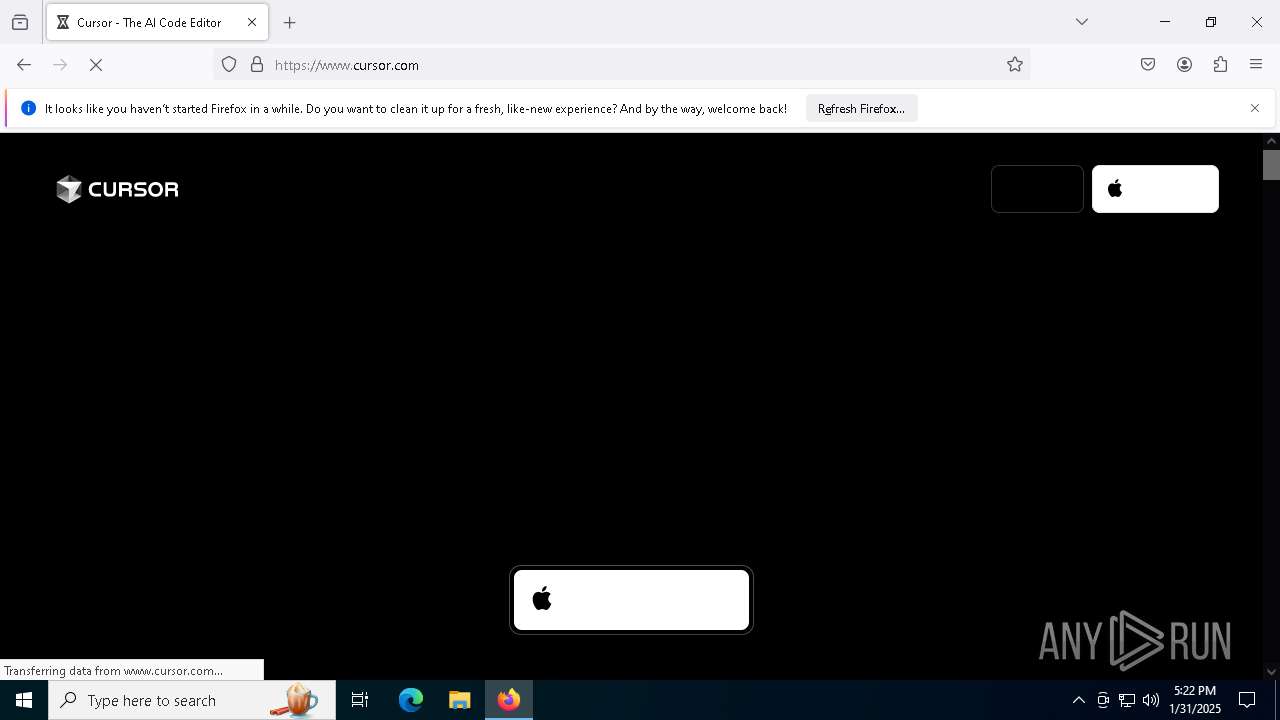Click the white Apple download button in header
Image resolution: width=1280 pixels, height=720 pixels.
pyautogui.click(x=1155, y=189)
